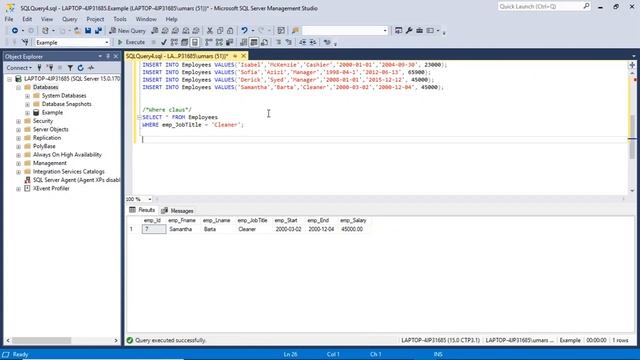Click the Activity Monitor icon in Object Explorer
Screen dimensions: 640x360
point(91,68)
